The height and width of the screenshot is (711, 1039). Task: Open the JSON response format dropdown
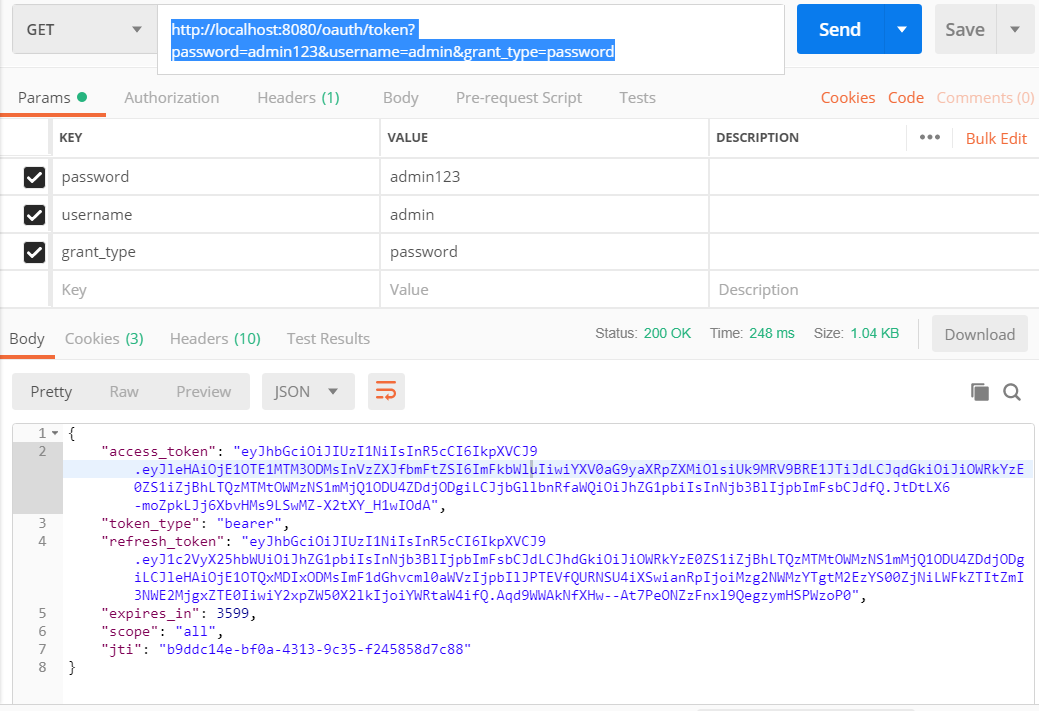pos(308,392)
